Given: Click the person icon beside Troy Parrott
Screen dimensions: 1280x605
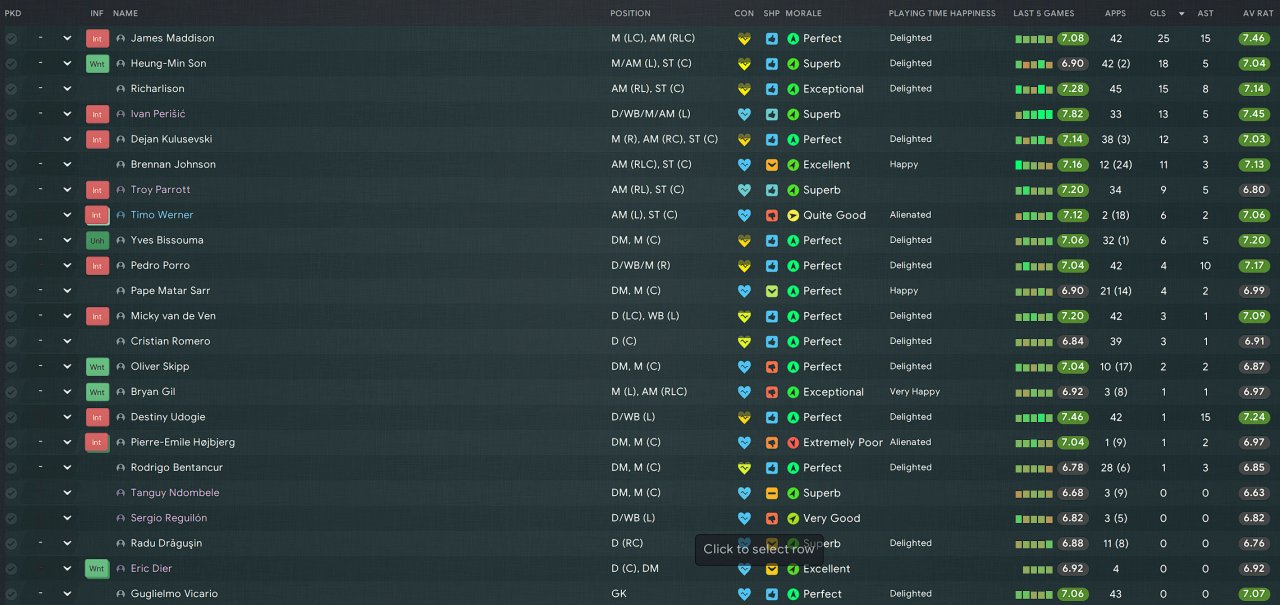Looking at the screenshot, I should coord(121,190).
